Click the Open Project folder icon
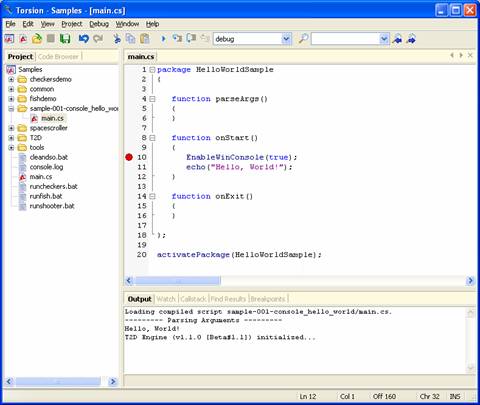Viewport: 480px width, 405px height. click(37, 39)
